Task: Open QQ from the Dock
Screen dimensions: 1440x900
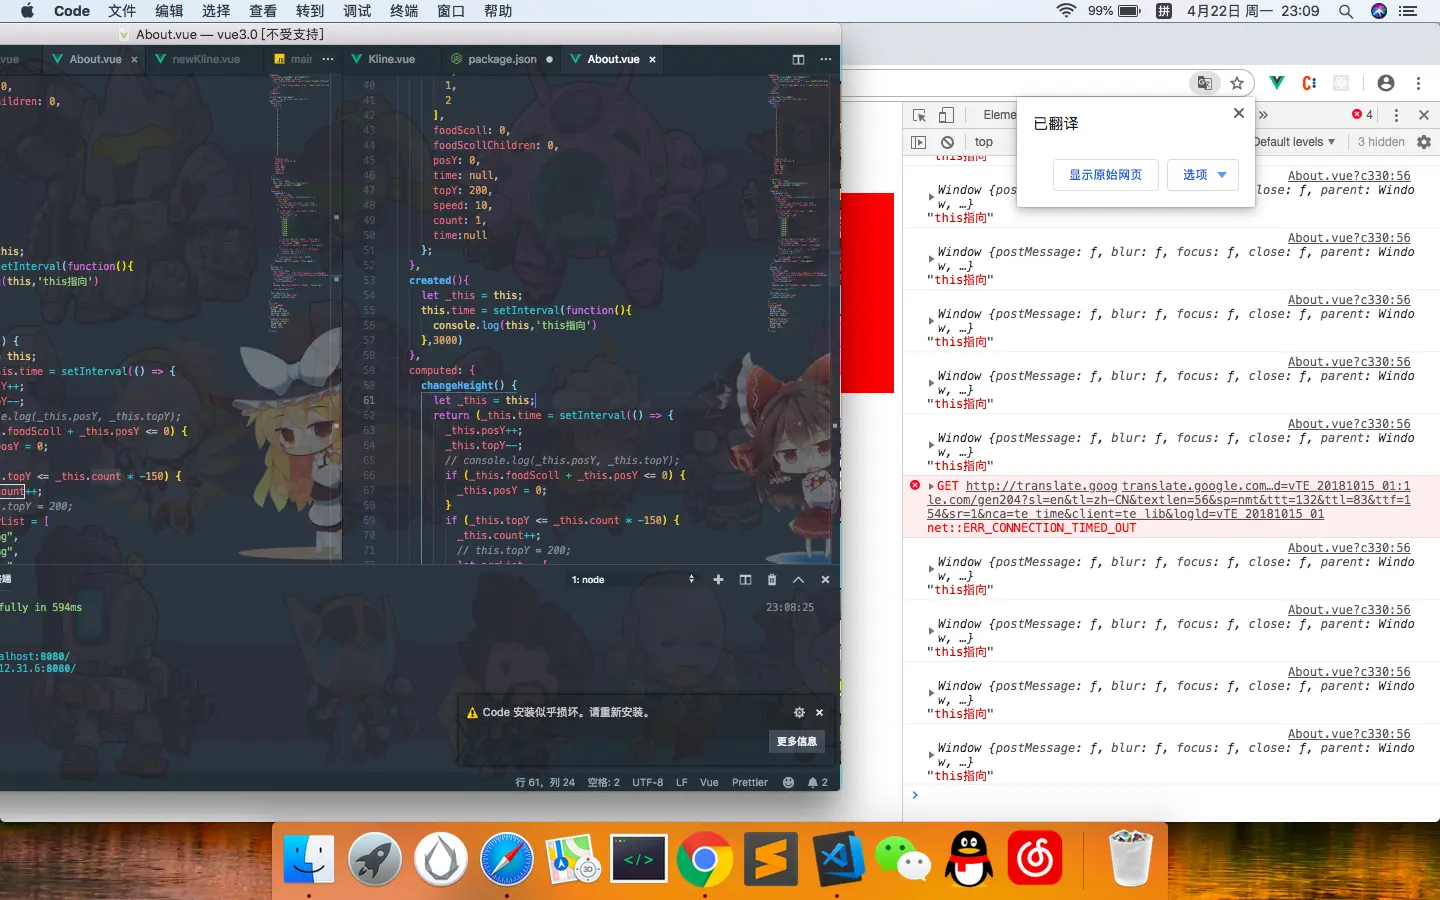Action: point(969,859)
